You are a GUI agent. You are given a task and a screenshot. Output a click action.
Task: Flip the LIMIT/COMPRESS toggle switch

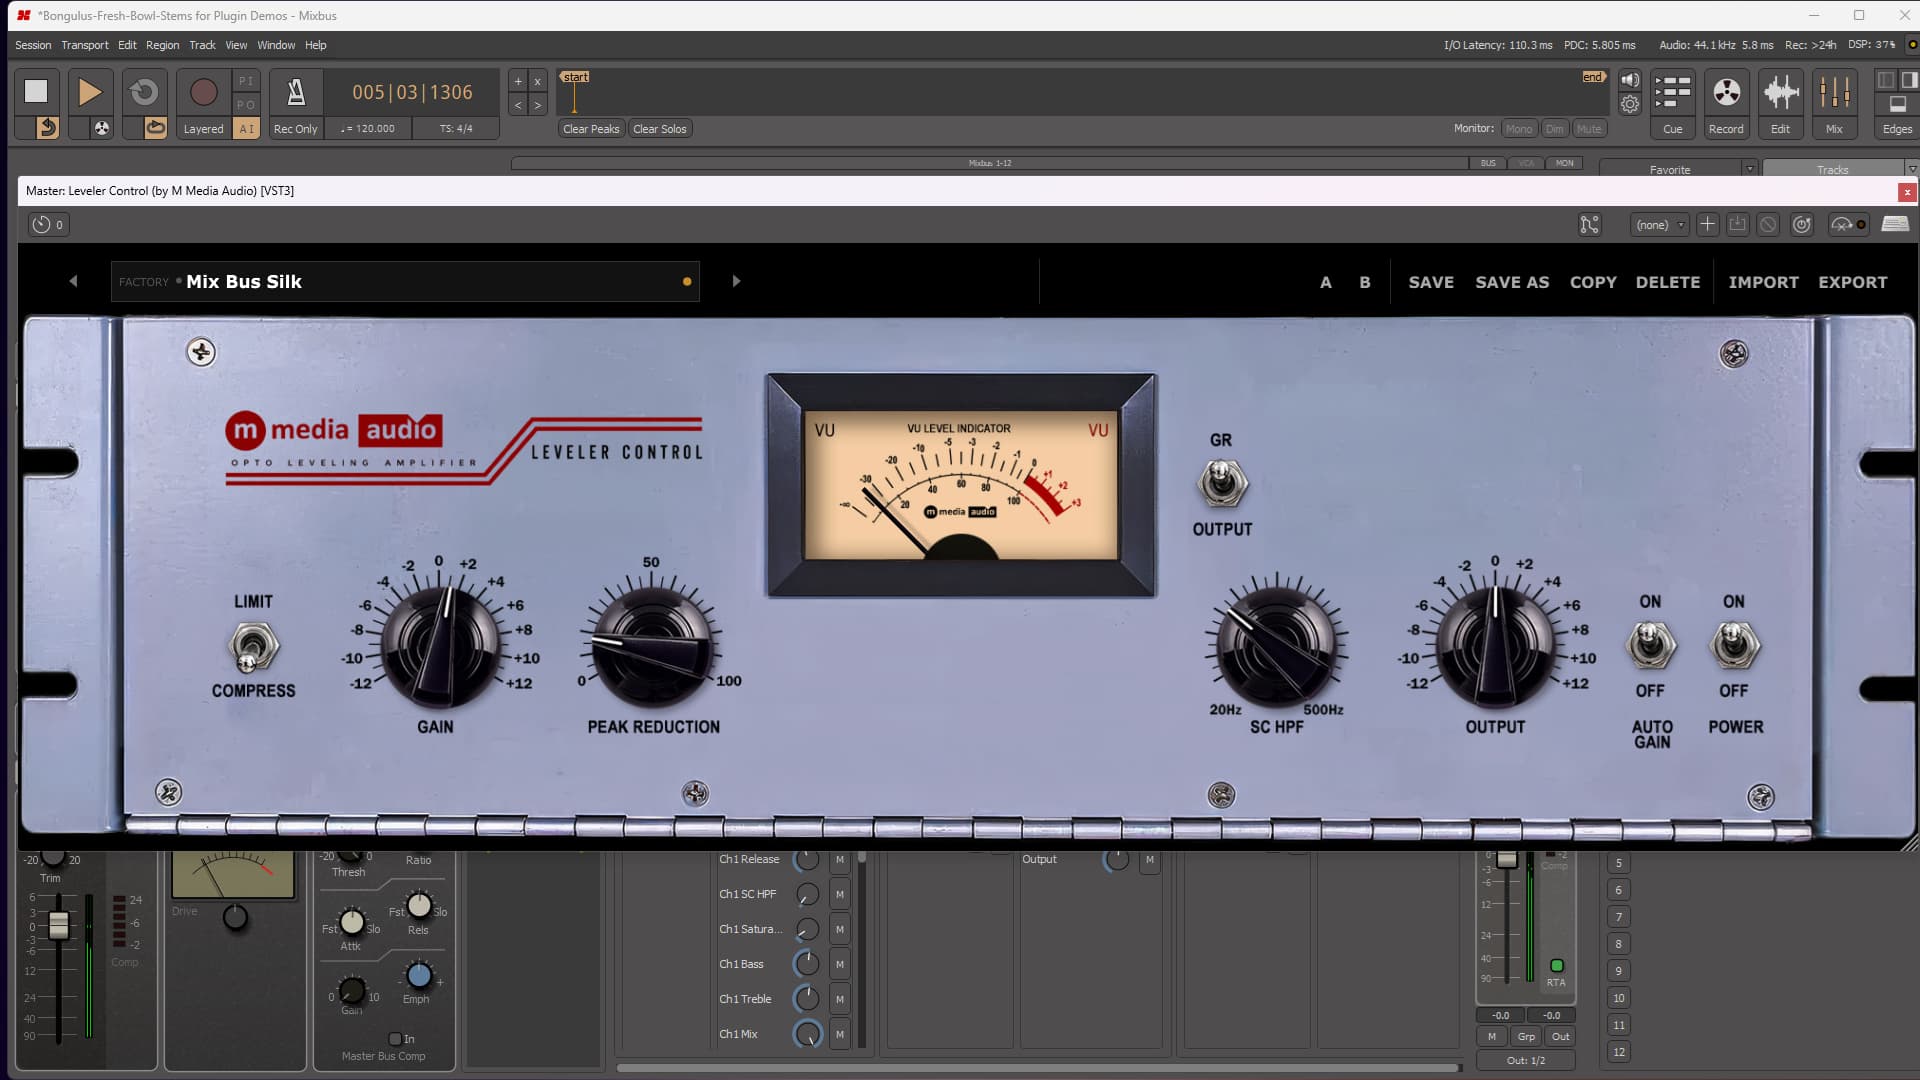(252, 647)
